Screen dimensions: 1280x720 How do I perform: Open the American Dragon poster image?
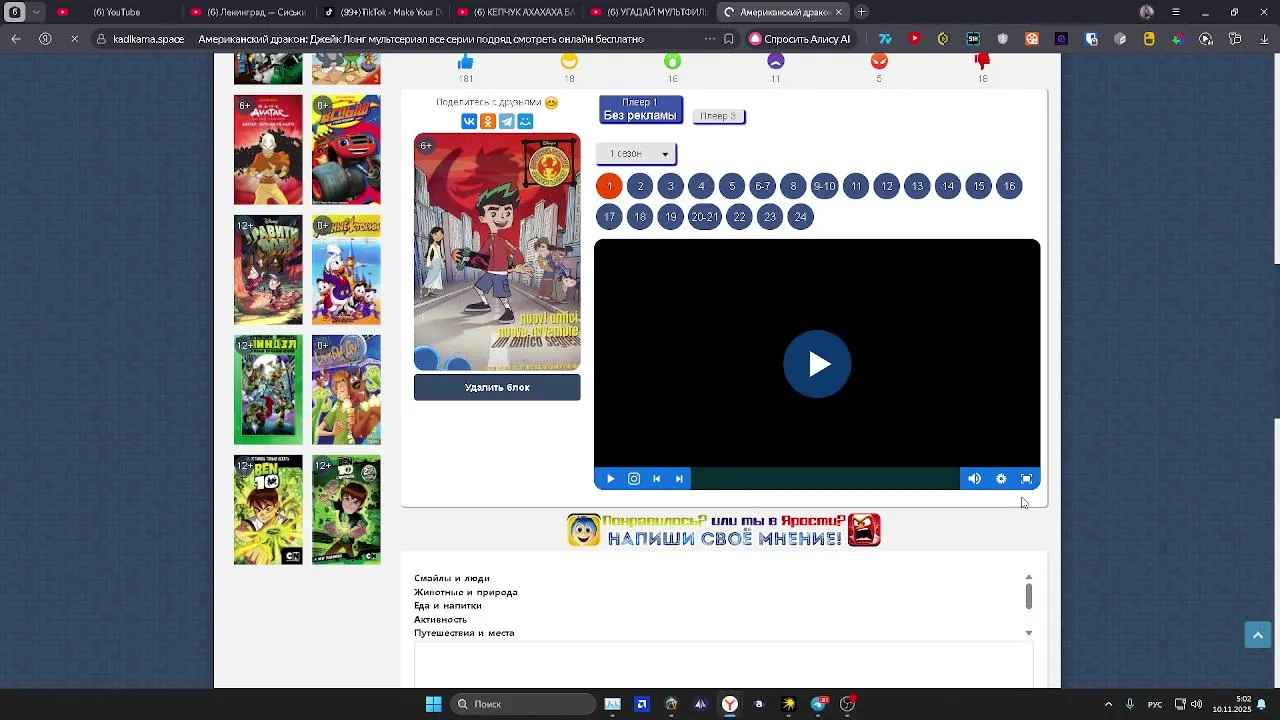(x=497, y=252)
